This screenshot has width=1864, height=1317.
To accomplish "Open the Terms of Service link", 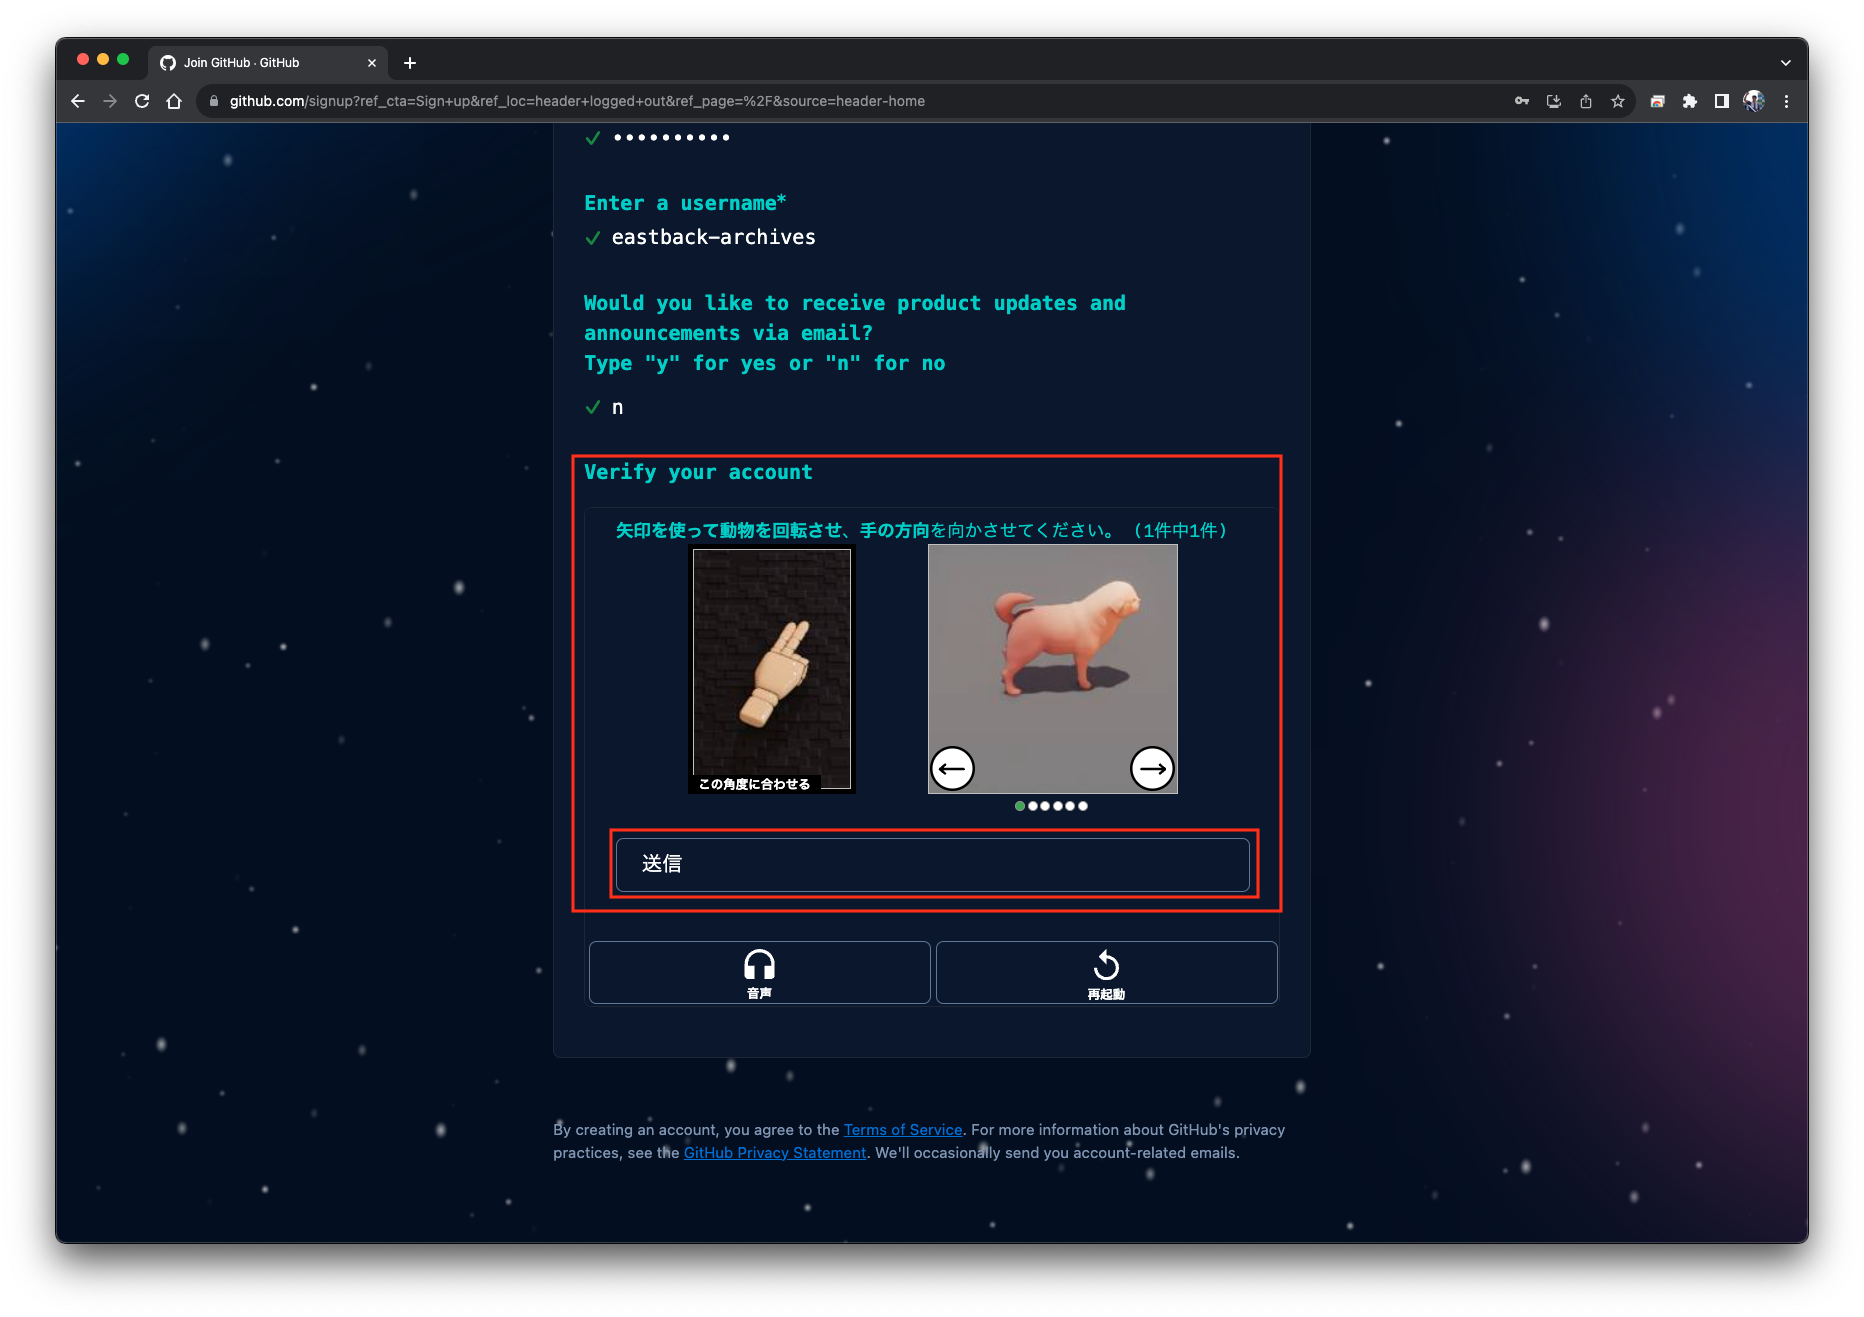I will (903, 1129).
